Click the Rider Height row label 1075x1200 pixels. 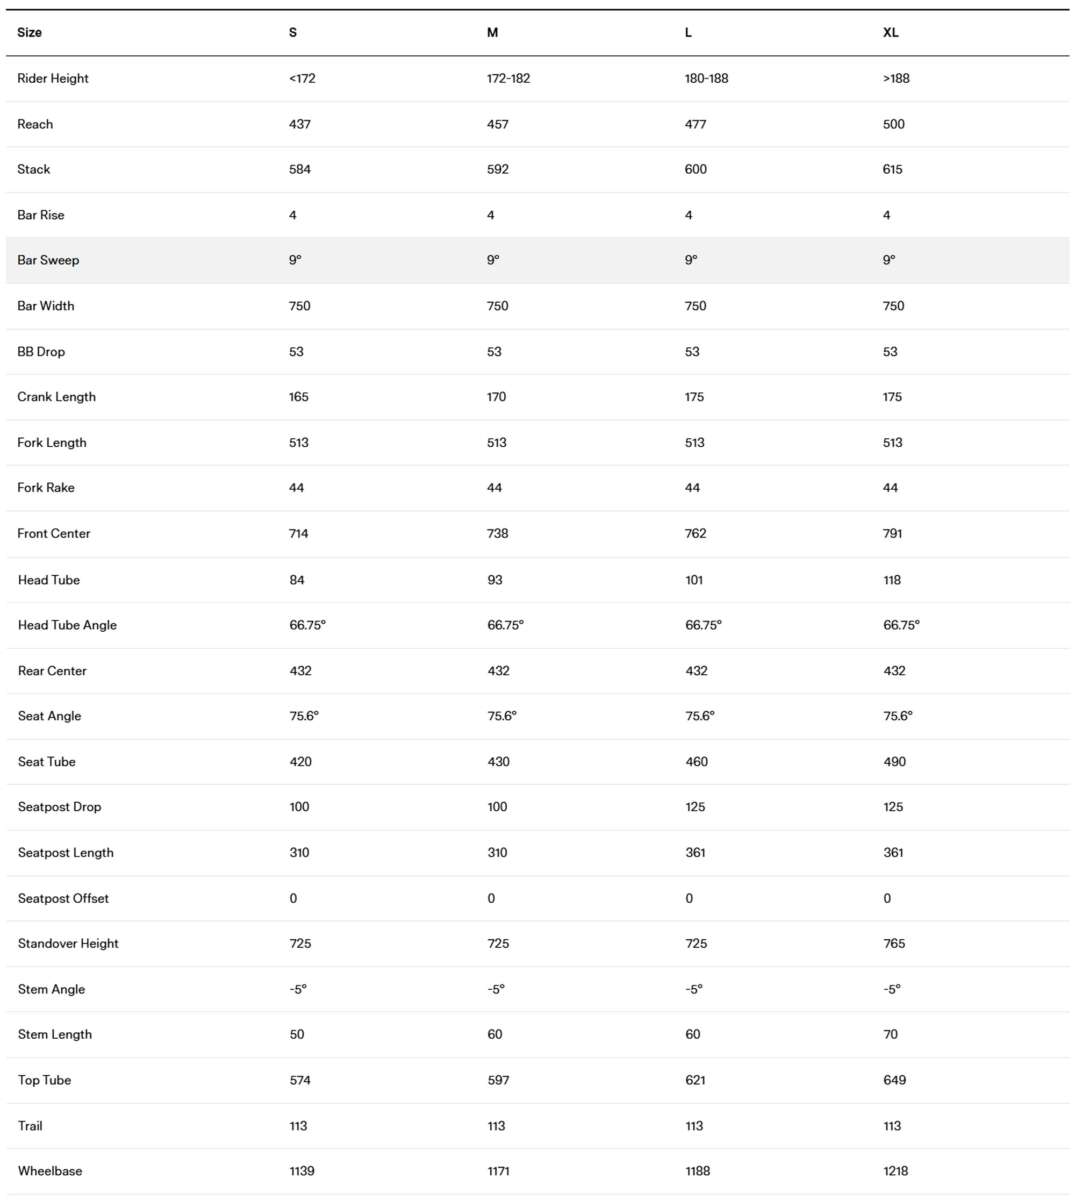pos(53,79)
